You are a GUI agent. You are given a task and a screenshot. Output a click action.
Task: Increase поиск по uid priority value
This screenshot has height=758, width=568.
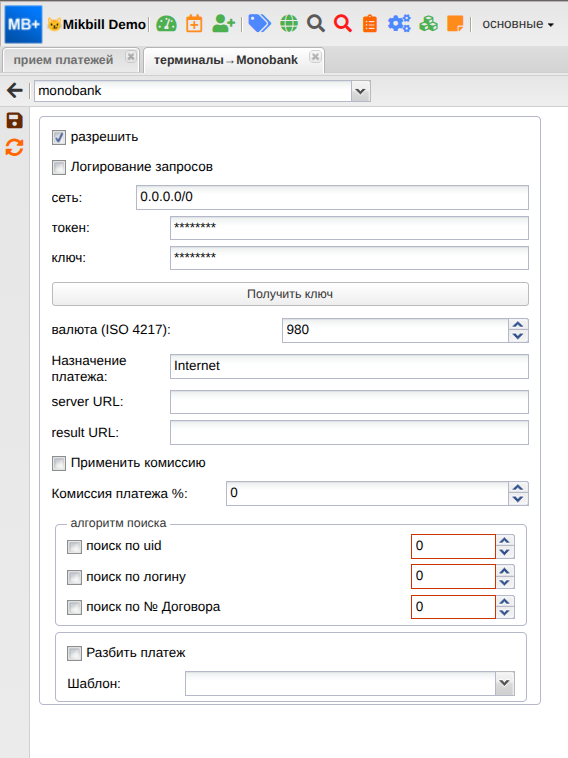tap(505, 540)
